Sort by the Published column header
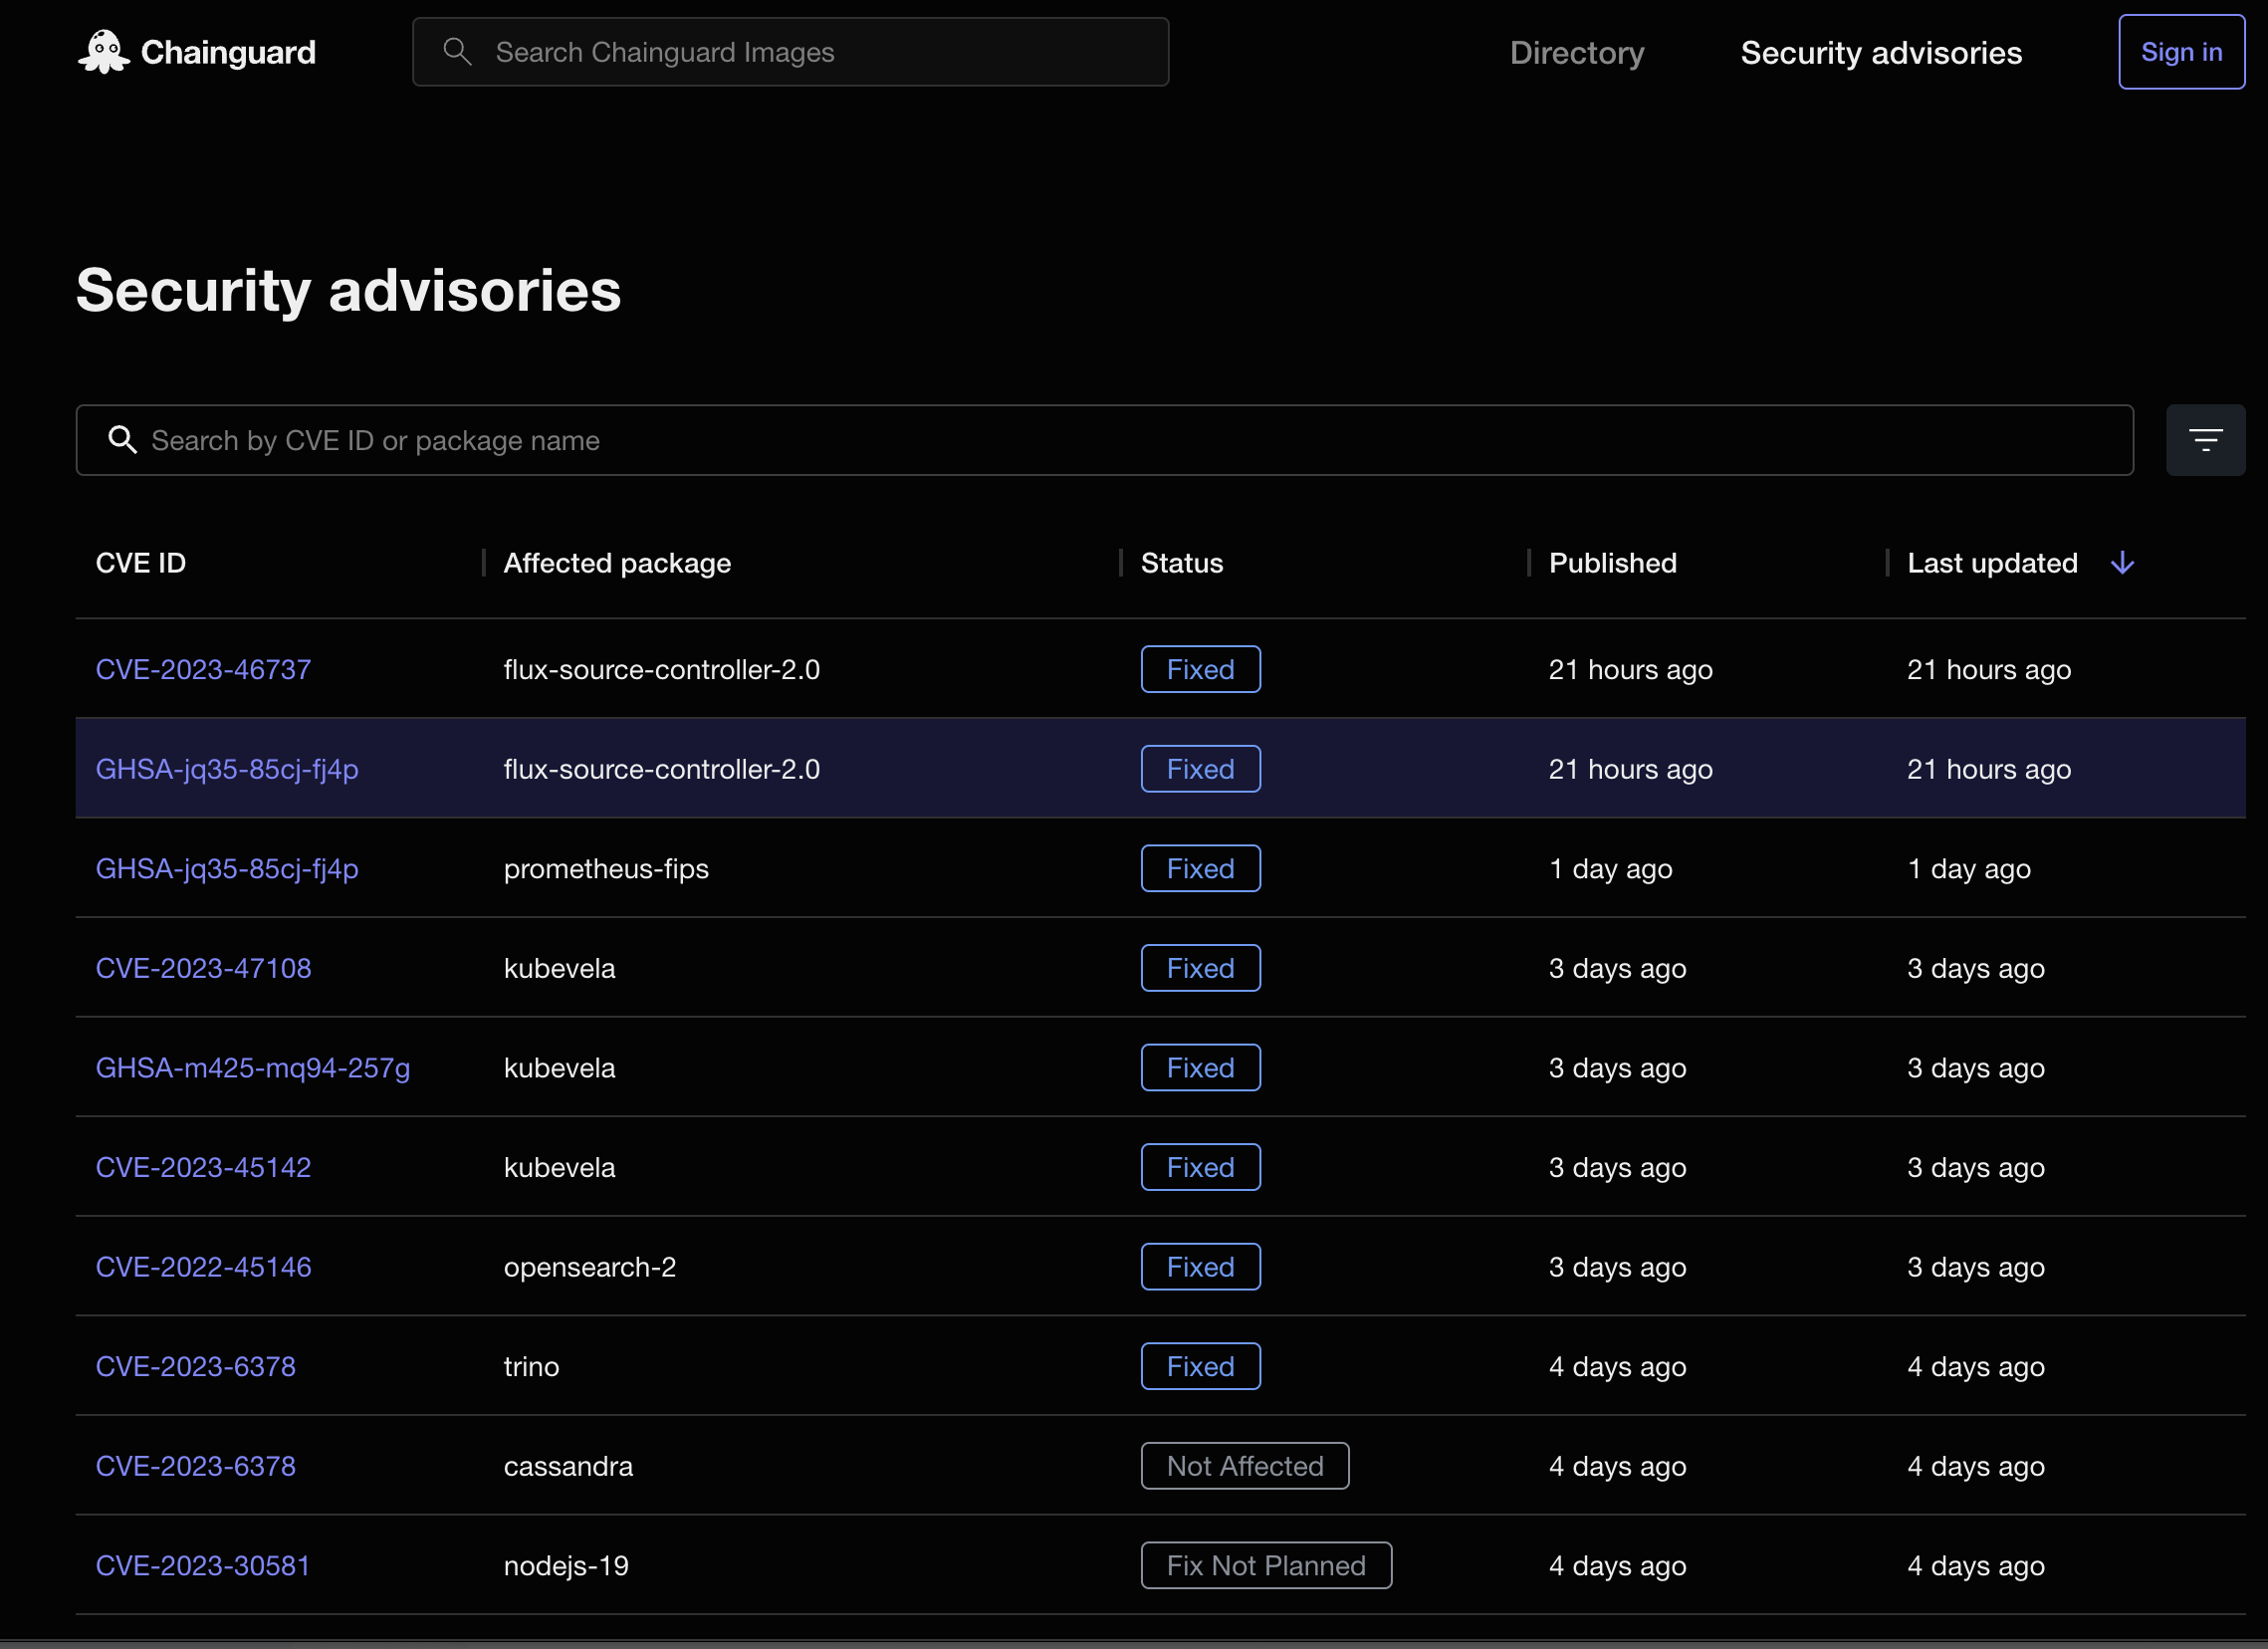 coord(1612,563)
